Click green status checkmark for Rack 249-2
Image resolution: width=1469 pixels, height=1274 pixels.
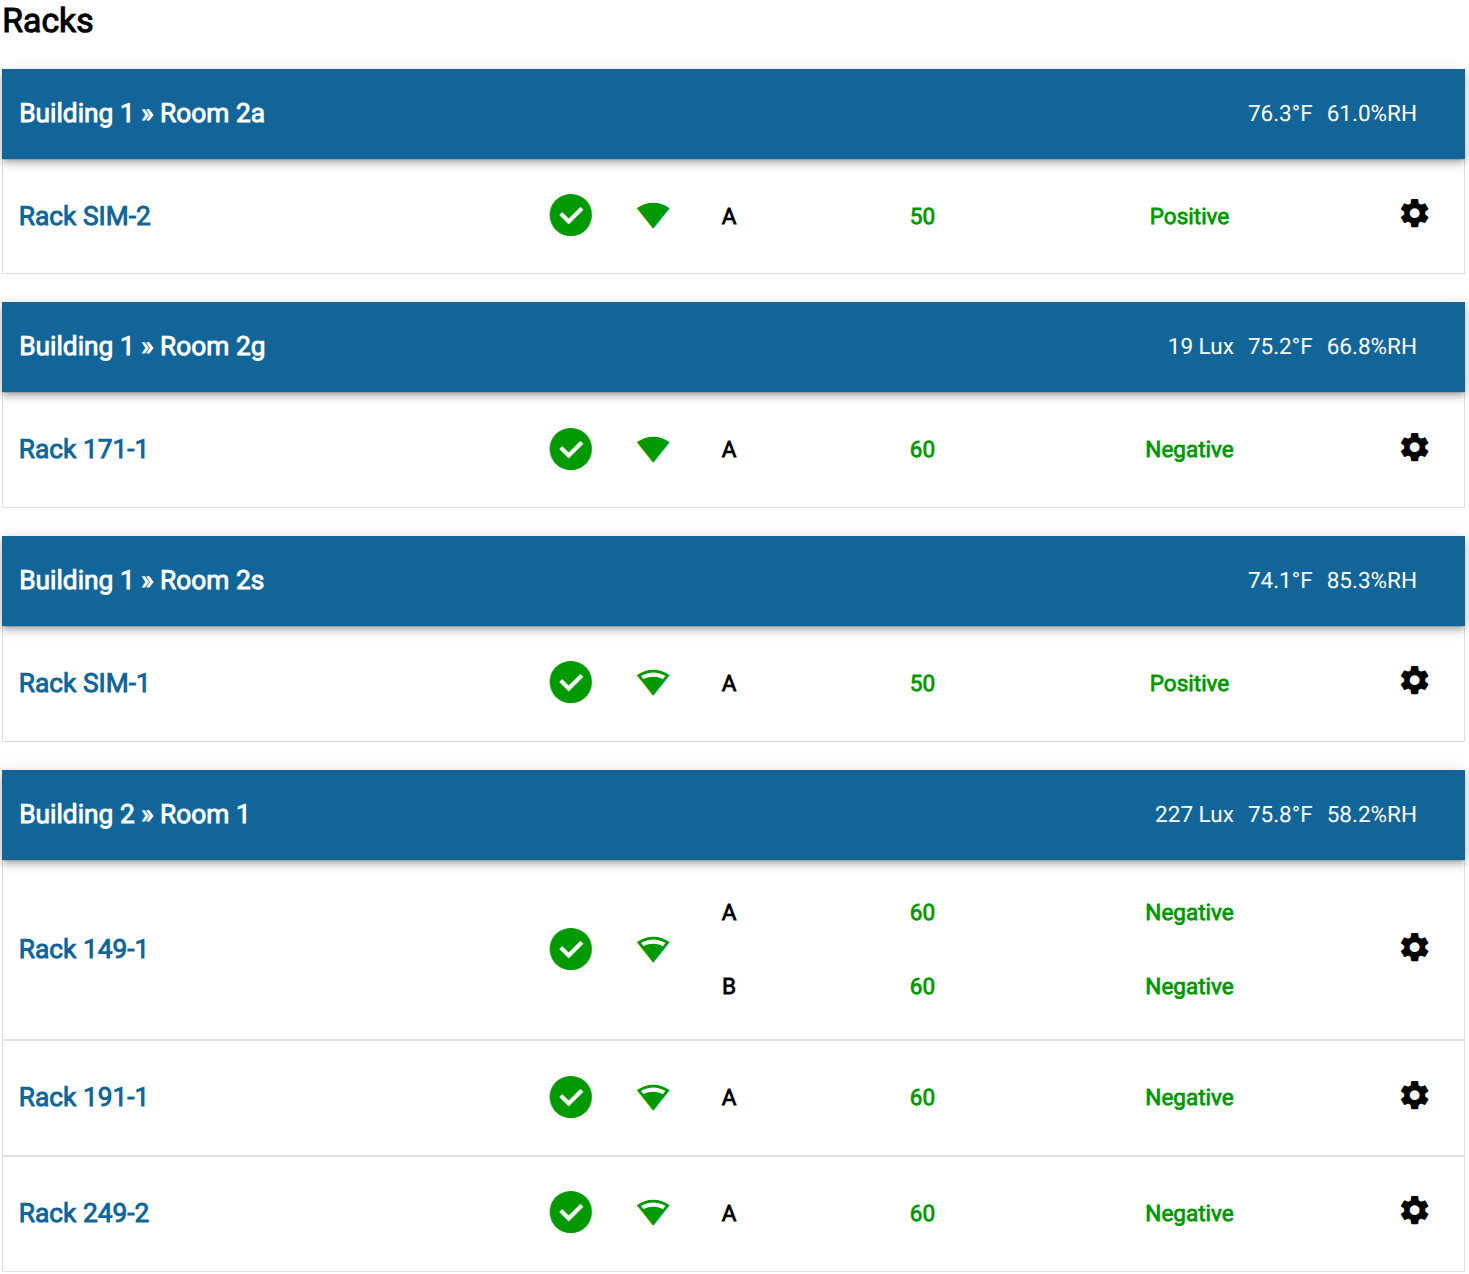point(571,1212)
